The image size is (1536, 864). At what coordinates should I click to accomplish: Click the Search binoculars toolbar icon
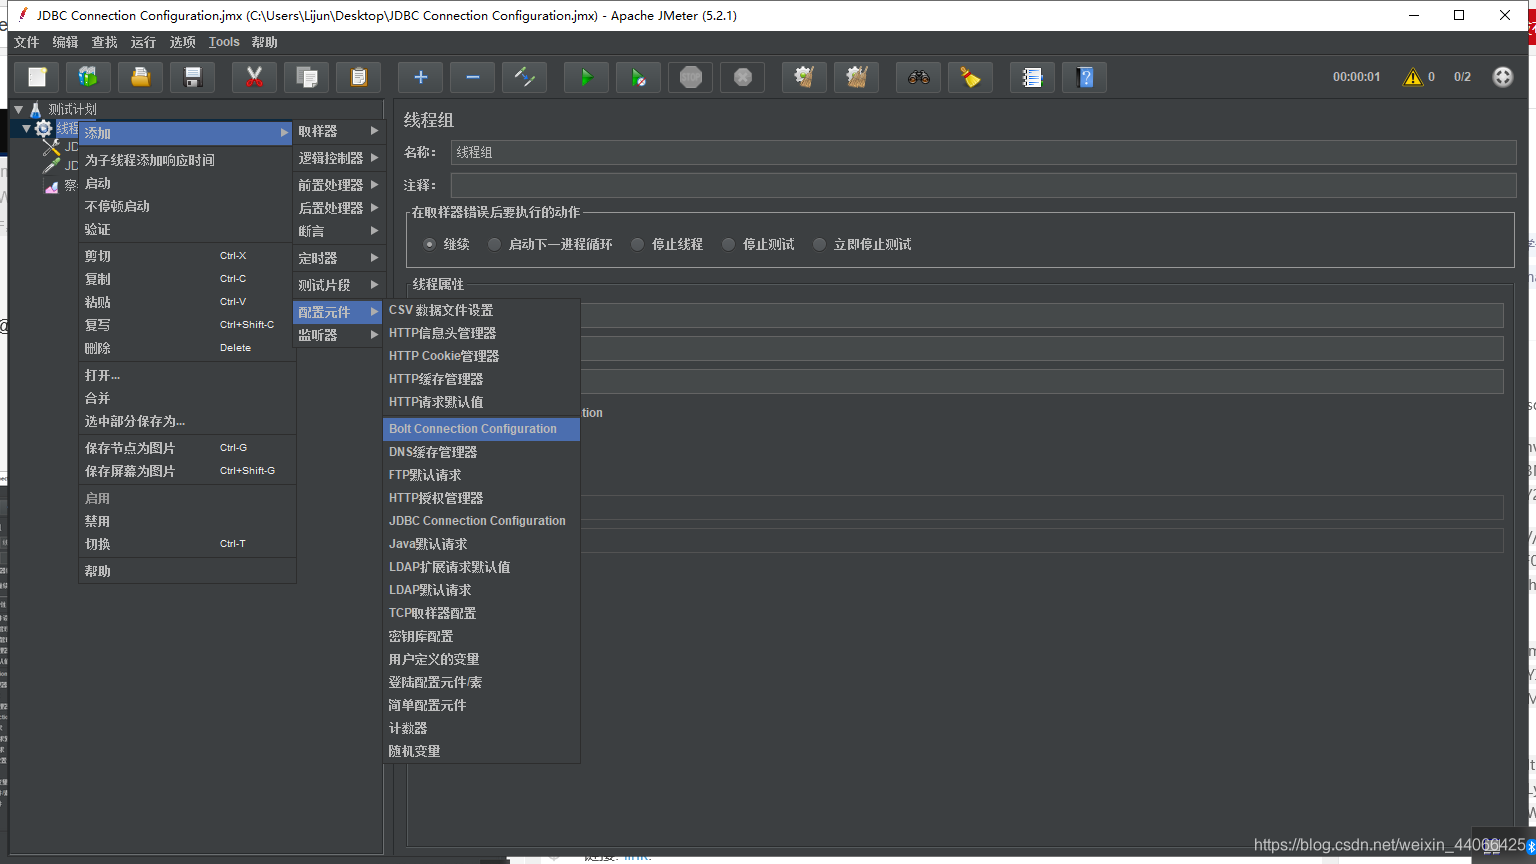[x=918, y=77]
